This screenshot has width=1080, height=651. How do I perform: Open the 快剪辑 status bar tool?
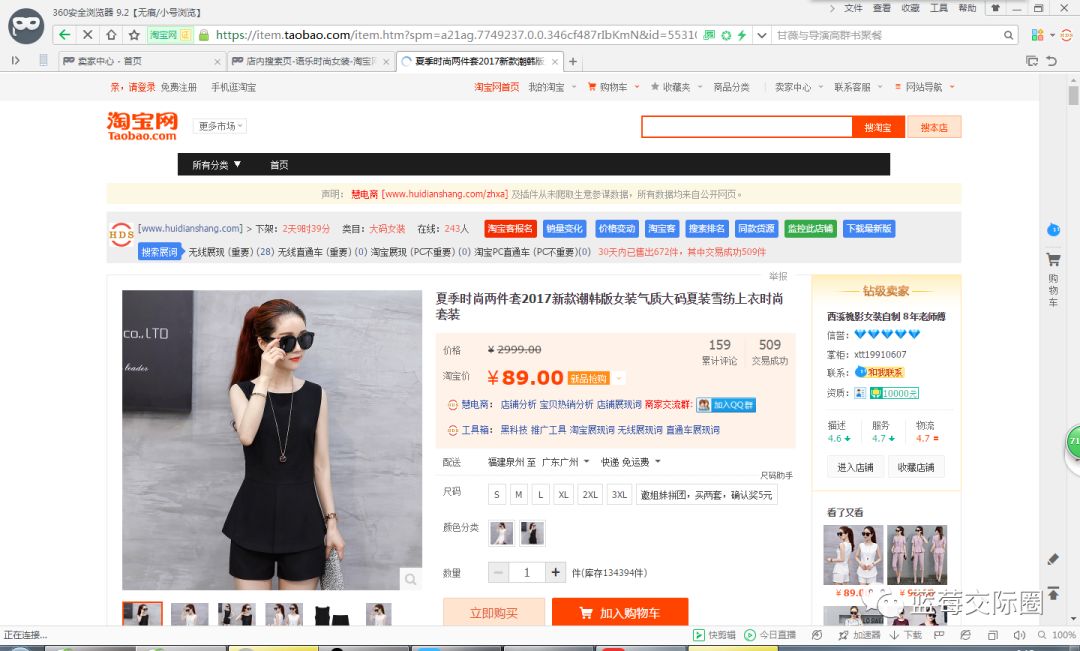coord(714,634)
